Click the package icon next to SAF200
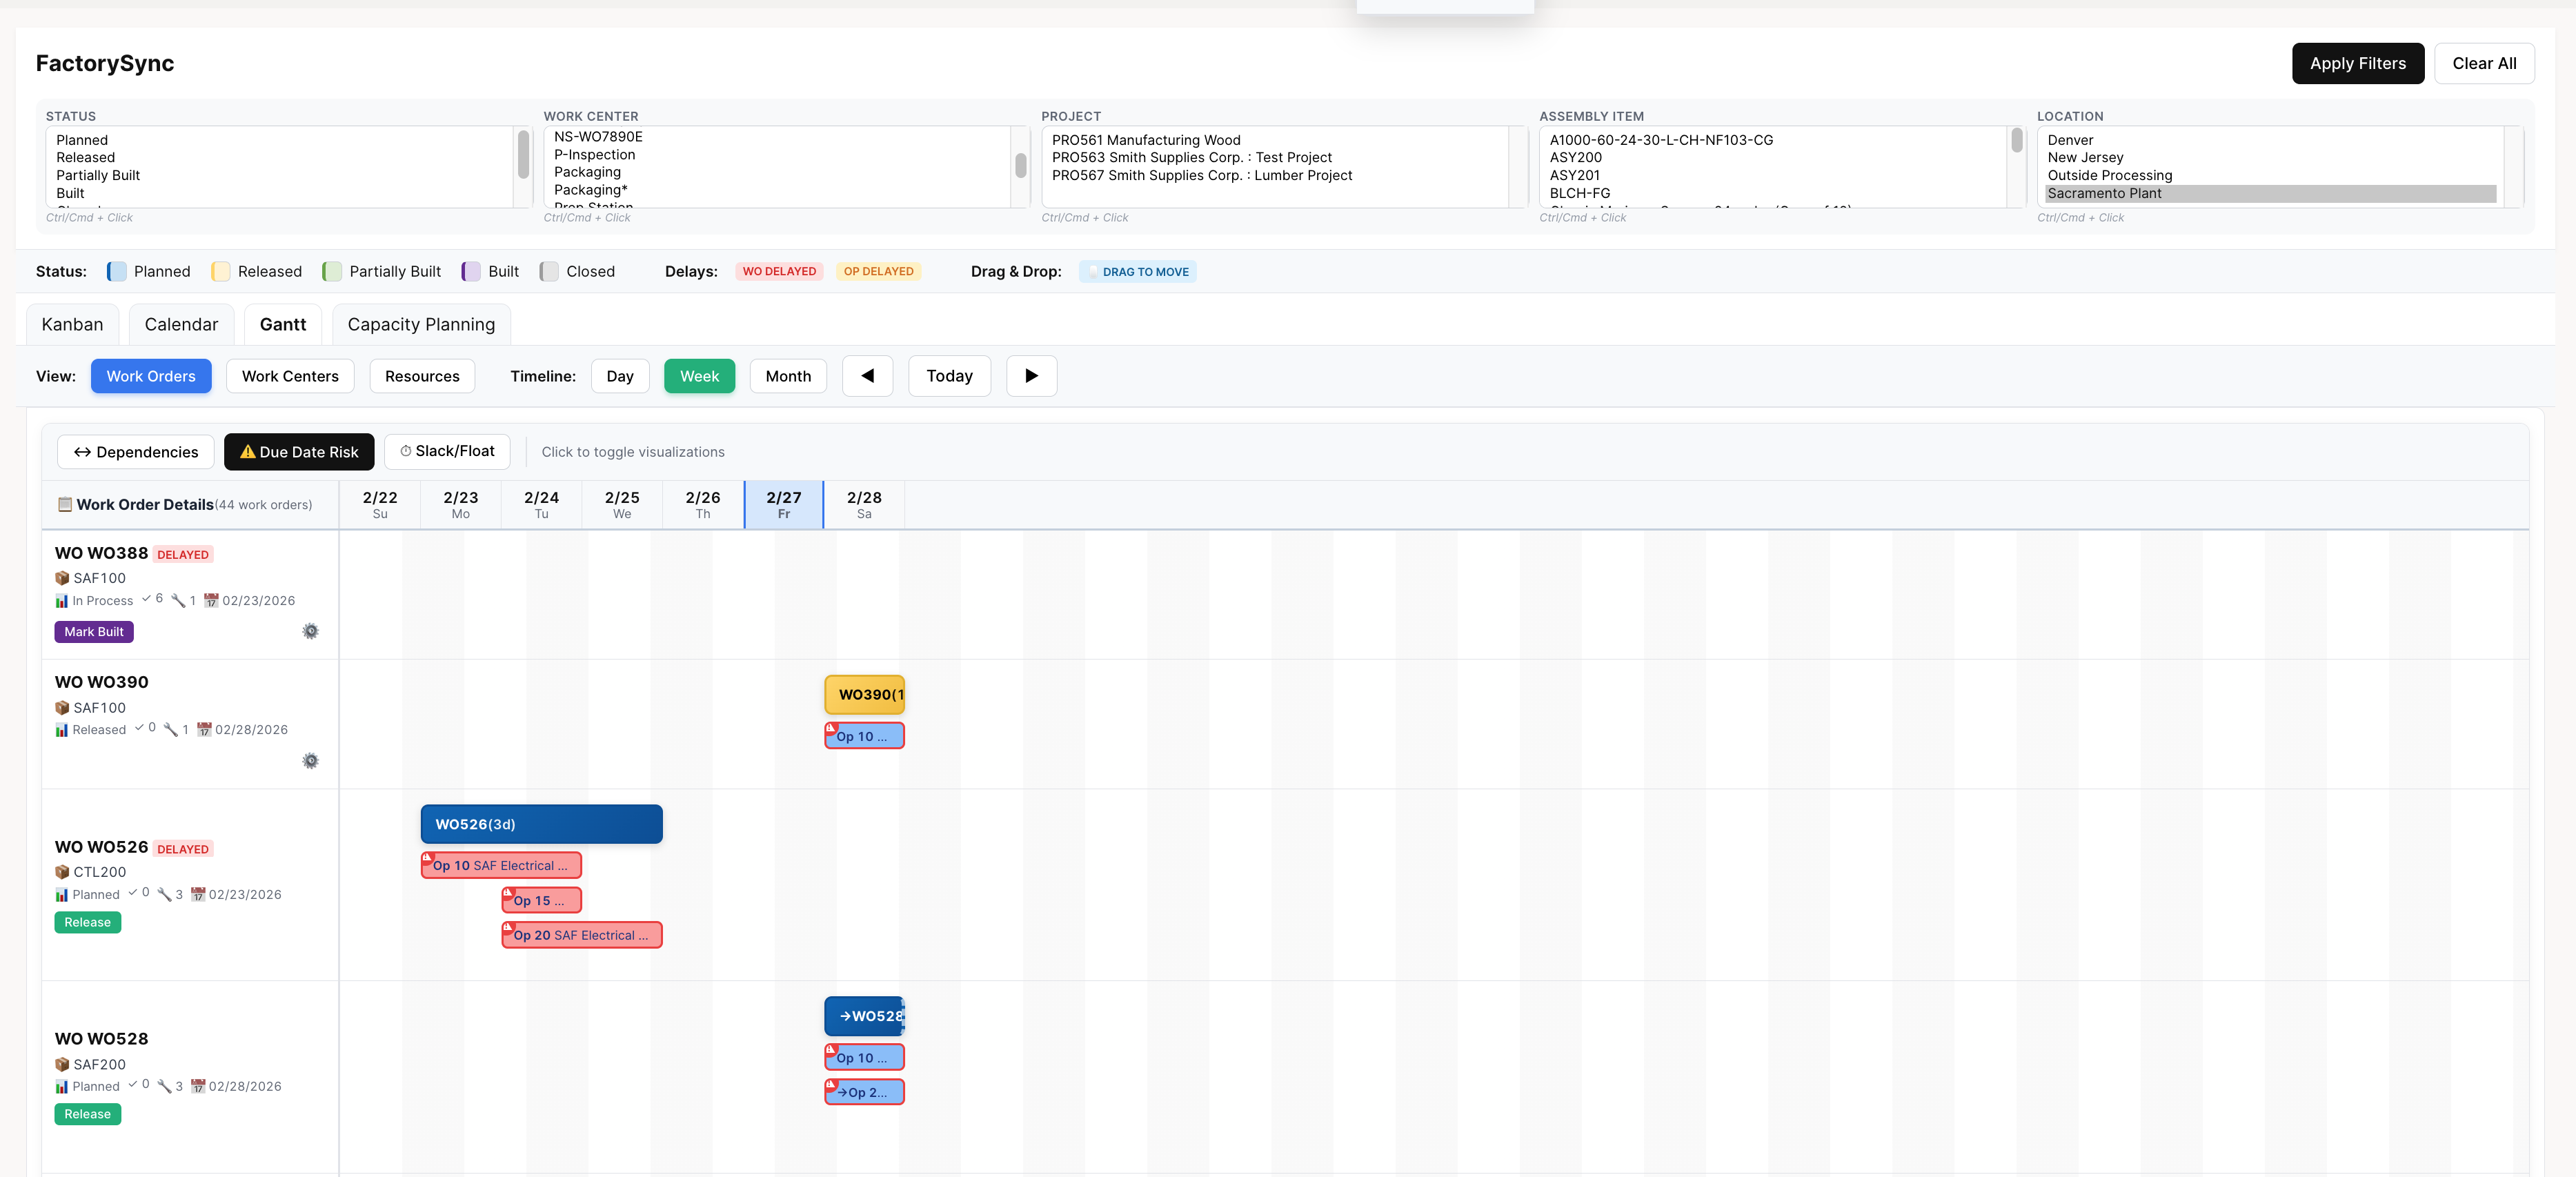This screenshot has height=1177, width=2576. pos(62,1064)
